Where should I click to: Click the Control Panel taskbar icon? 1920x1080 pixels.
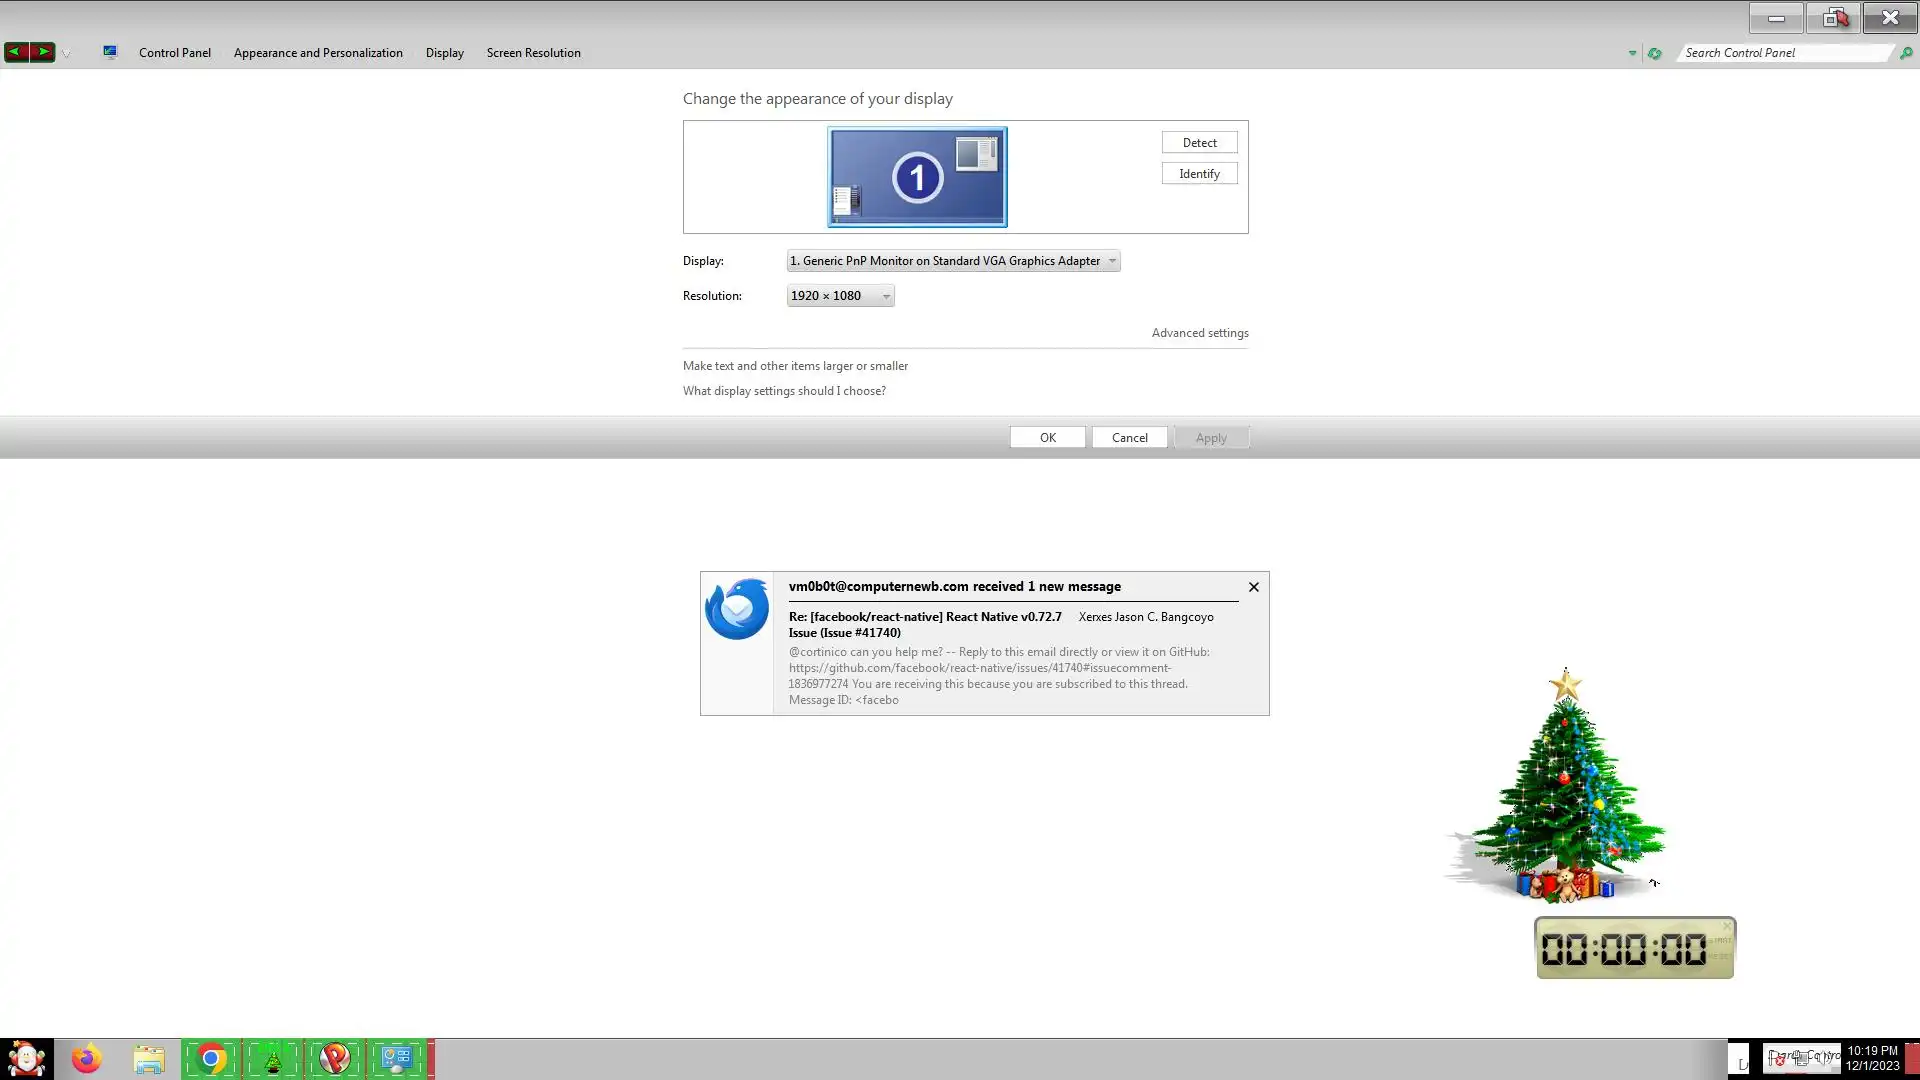pos(397,1059)
